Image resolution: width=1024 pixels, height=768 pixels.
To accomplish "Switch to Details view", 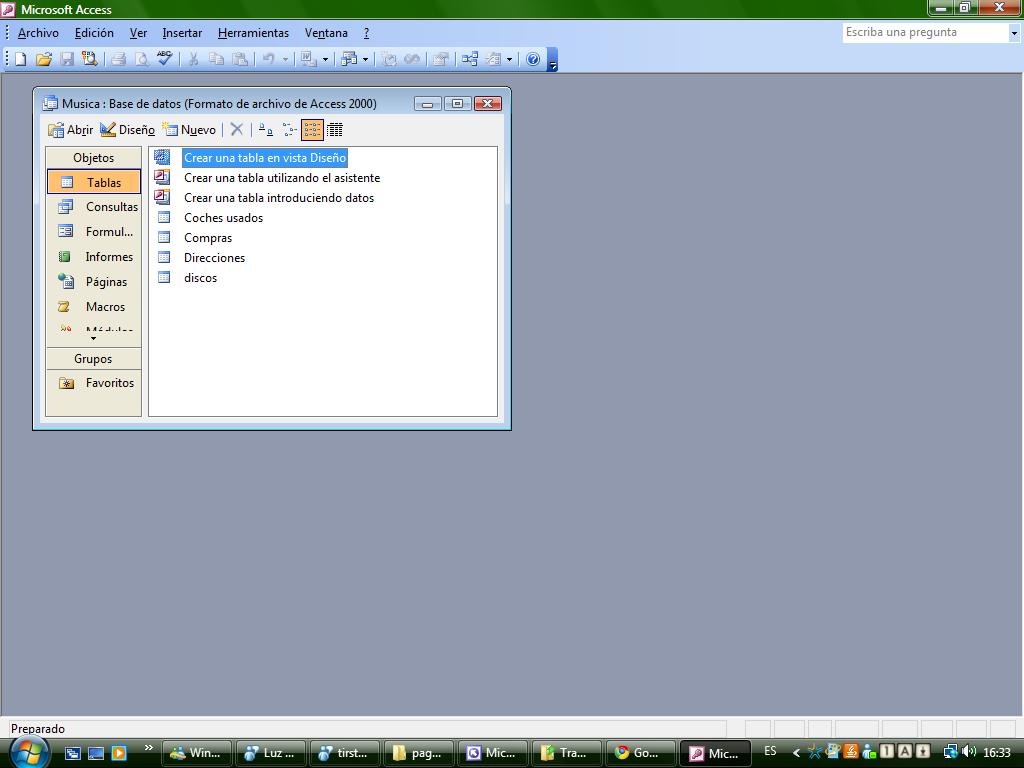I will 334,129.
